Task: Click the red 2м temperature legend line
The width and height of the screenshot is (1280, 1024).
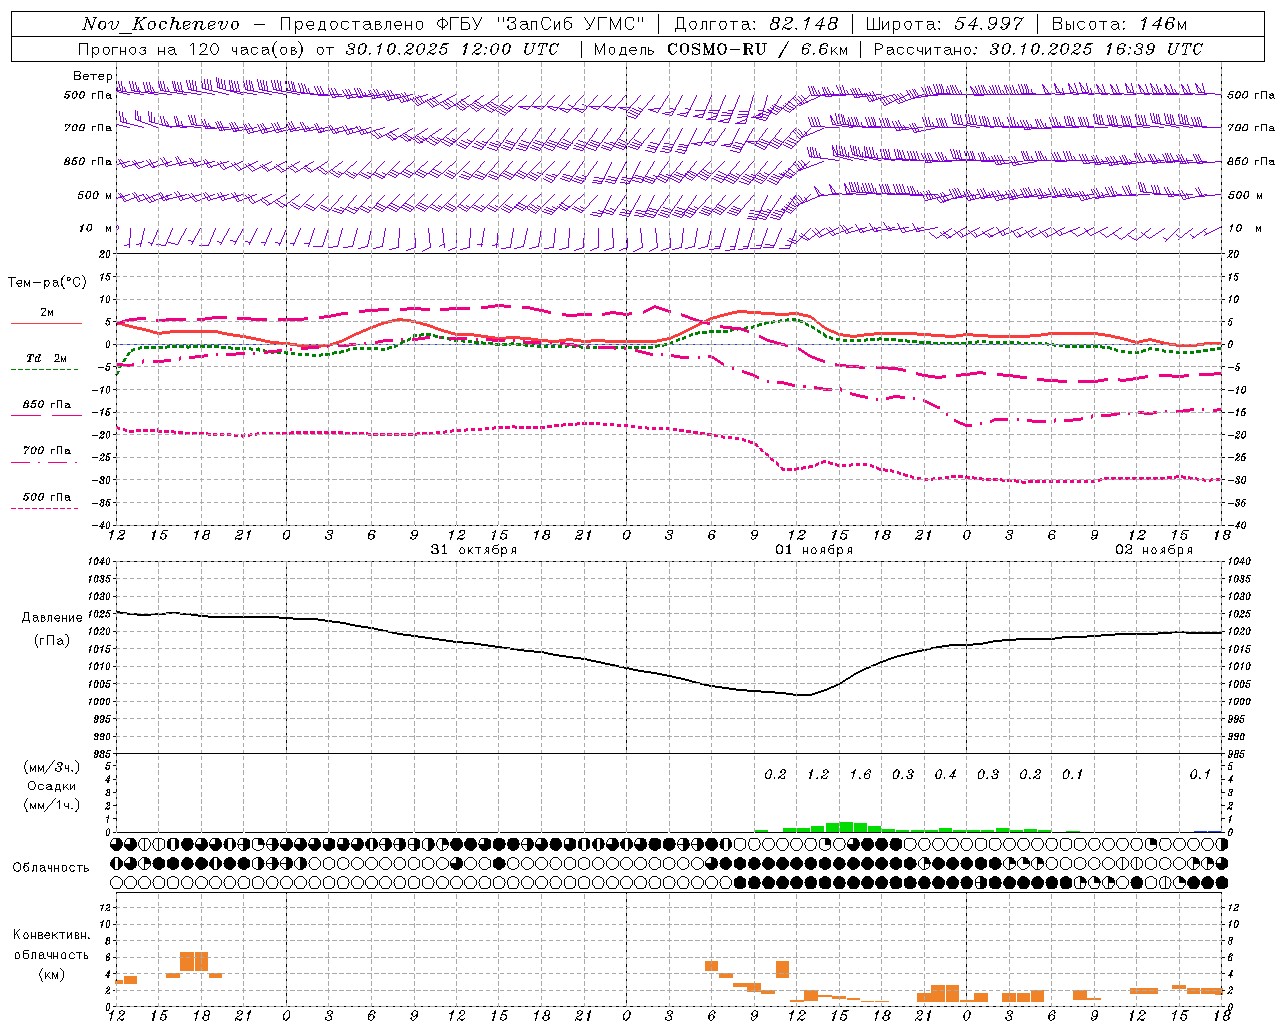Action: pyautogui.click(x=46, y=324)
